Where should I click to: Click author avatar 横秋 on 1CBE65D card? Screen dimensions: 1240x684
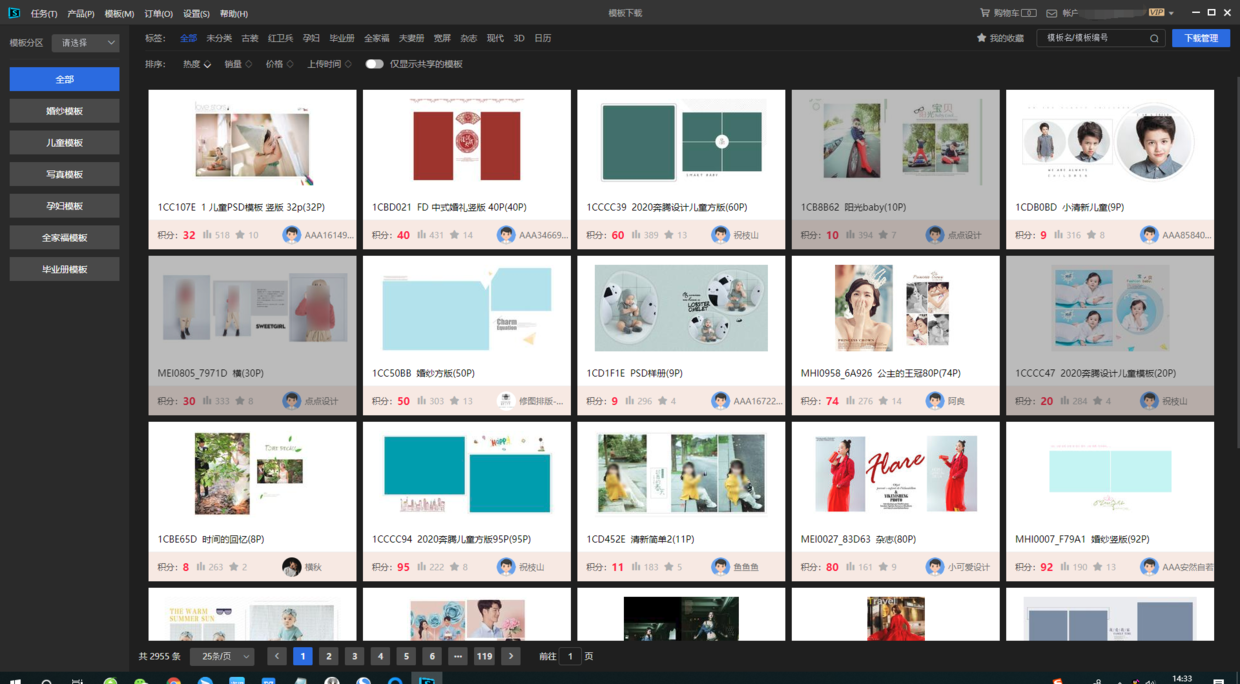(291, 567)
